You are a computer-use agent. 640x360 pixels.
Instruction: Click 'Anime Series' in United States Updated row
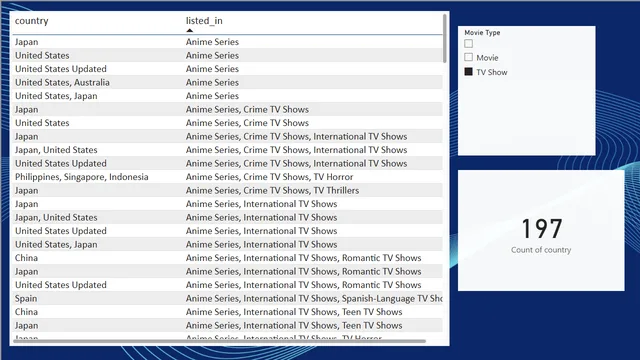(212, 69)
